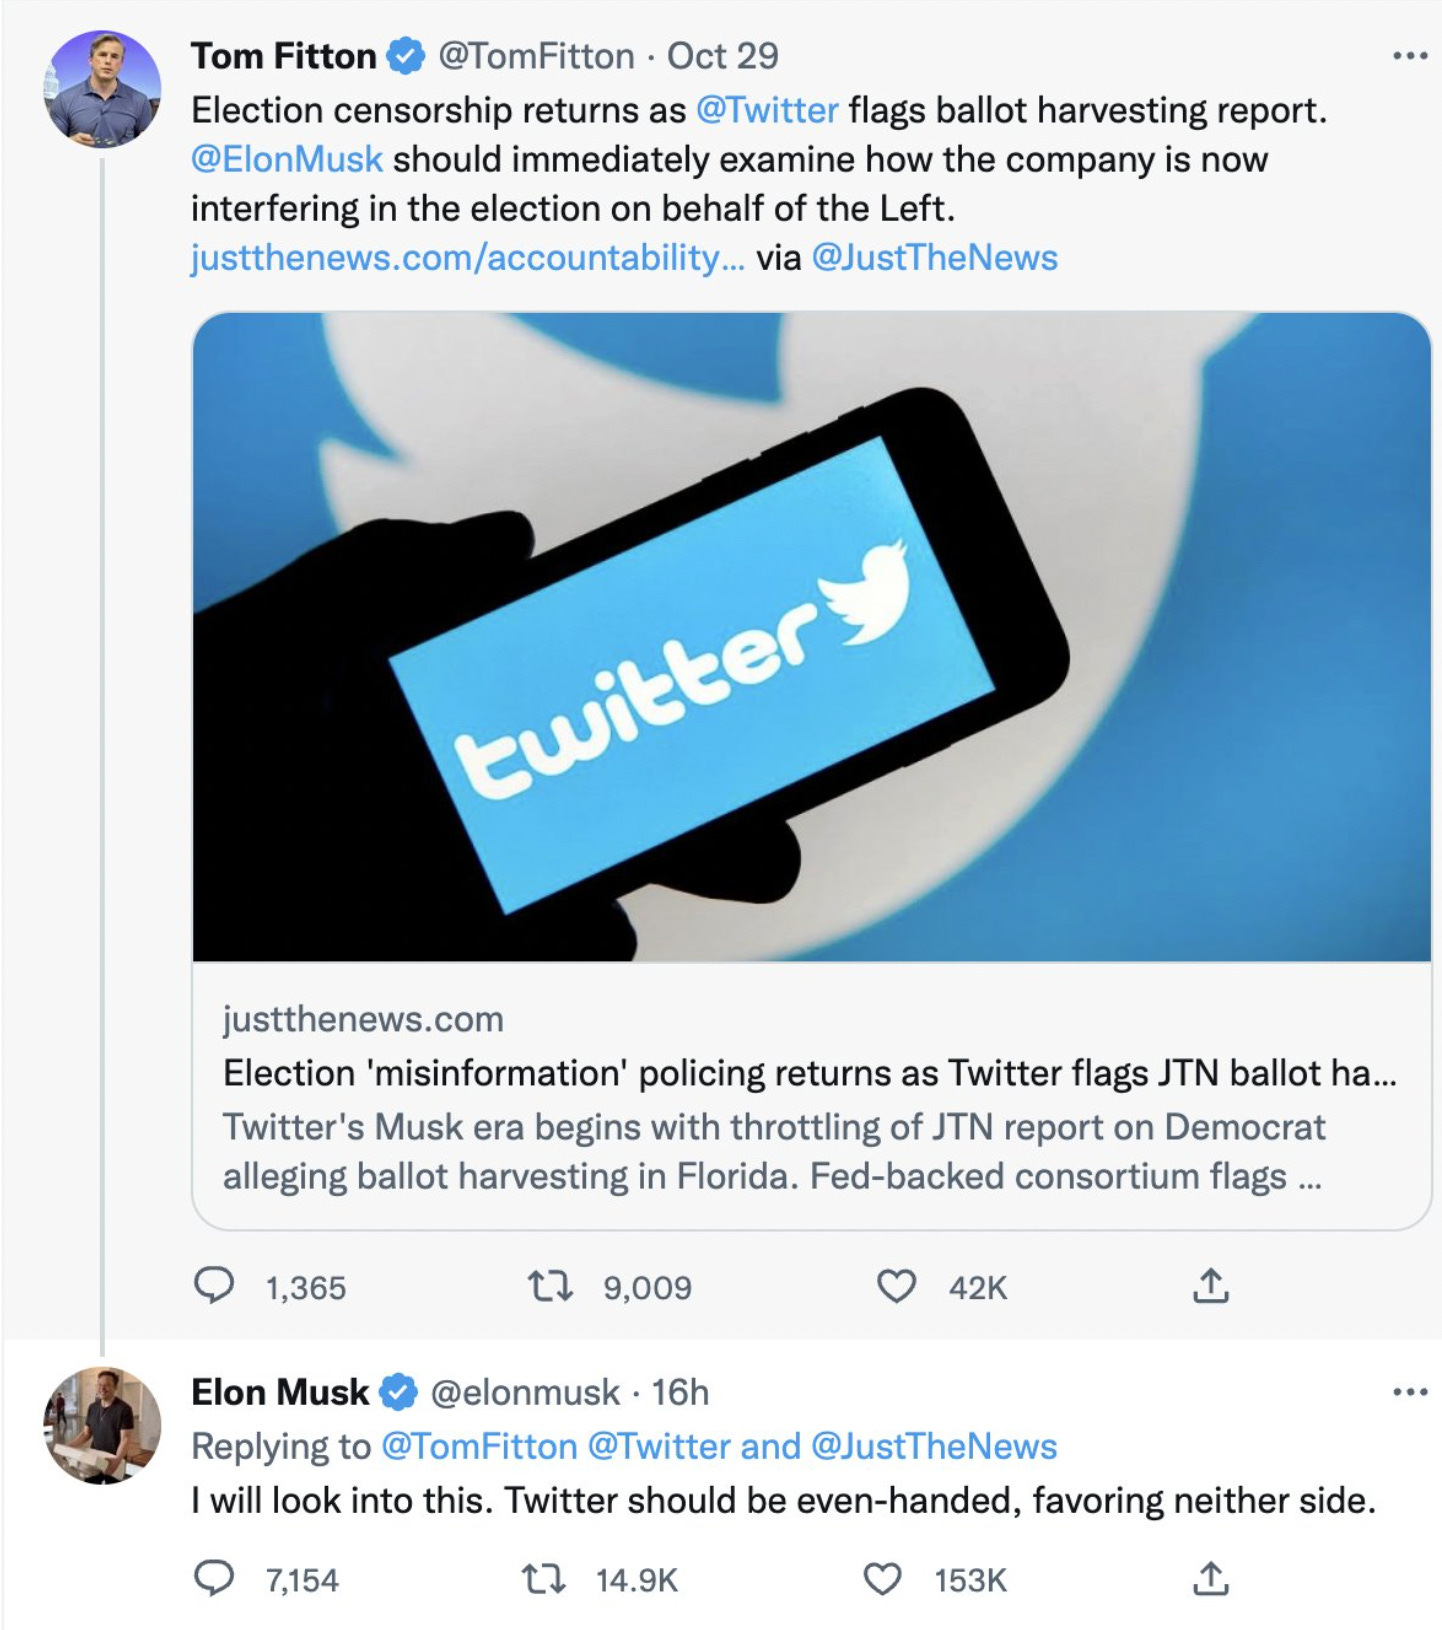Open more options on Tom Fitton's tweet
This screenshot has width=1442, height=1630.
point(1409,56)
